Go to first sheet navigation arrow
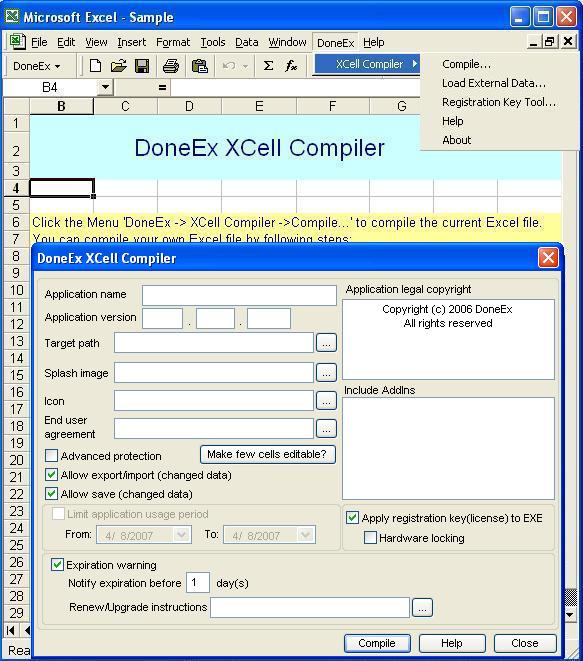This screenshot has width=583, height=661. tap(11, 630)
